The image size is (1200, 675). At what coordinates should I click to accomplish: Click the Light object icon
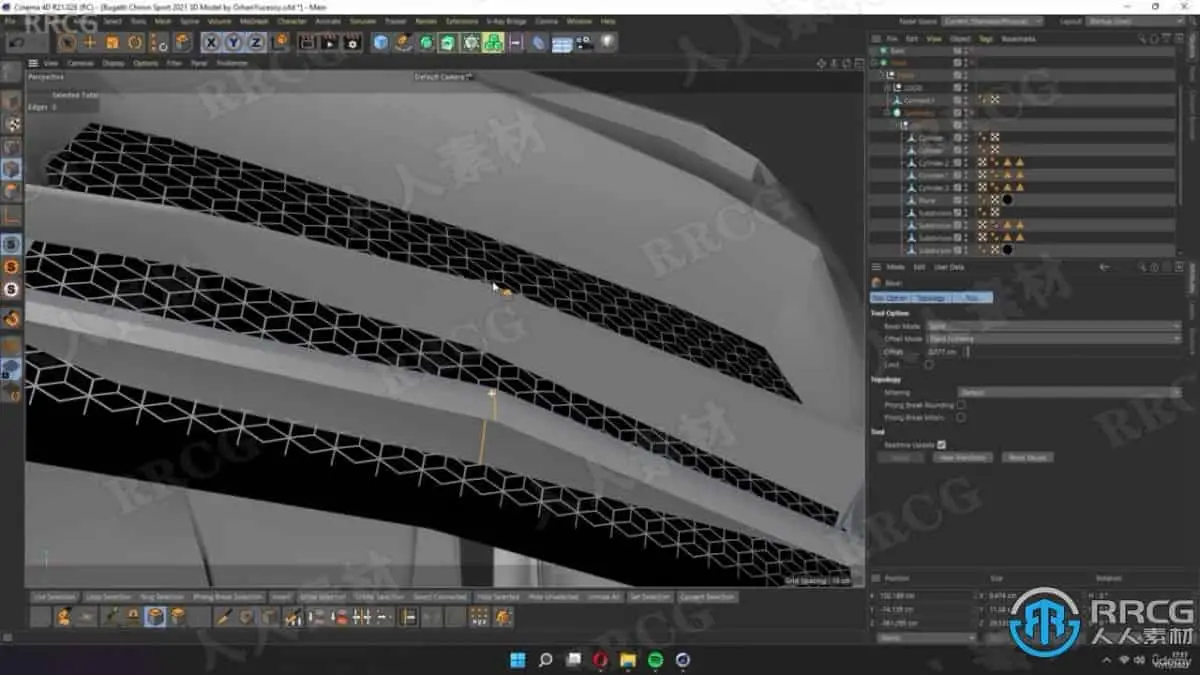tap(607, 42)
